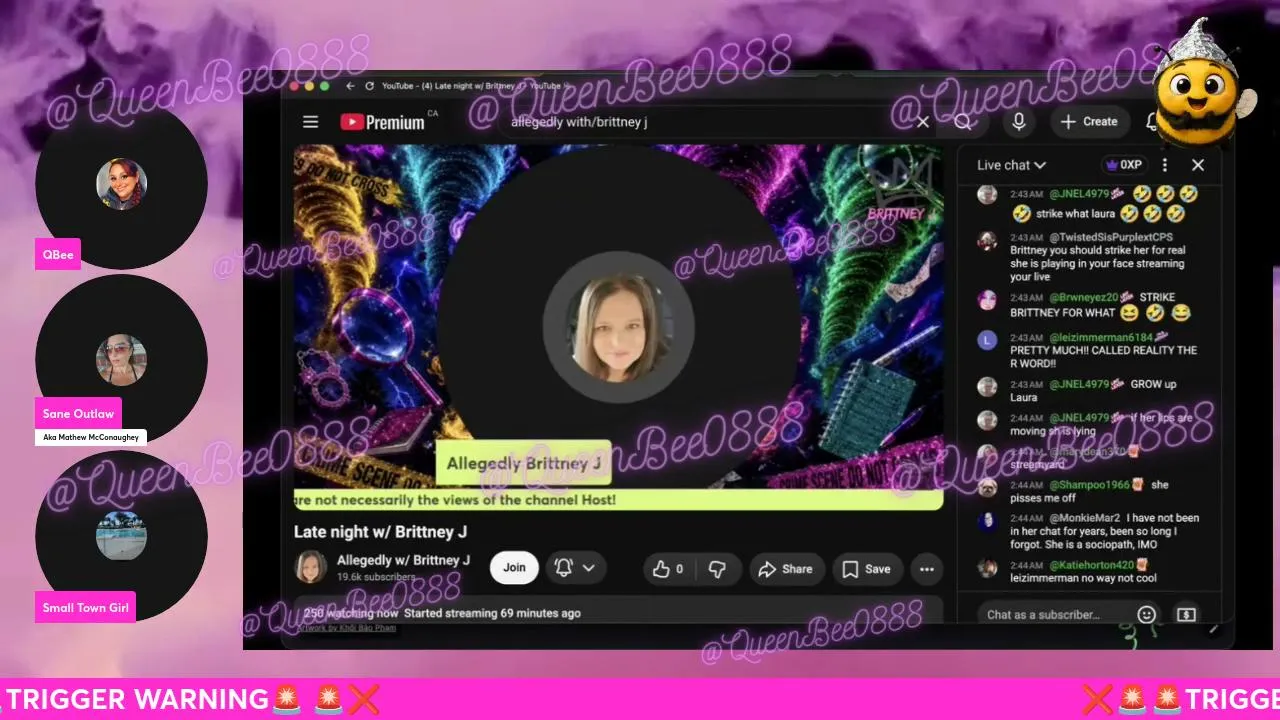Clear the YouTube search query
The height and width of the screenshot is (720, 1280).
pos(923,122)
